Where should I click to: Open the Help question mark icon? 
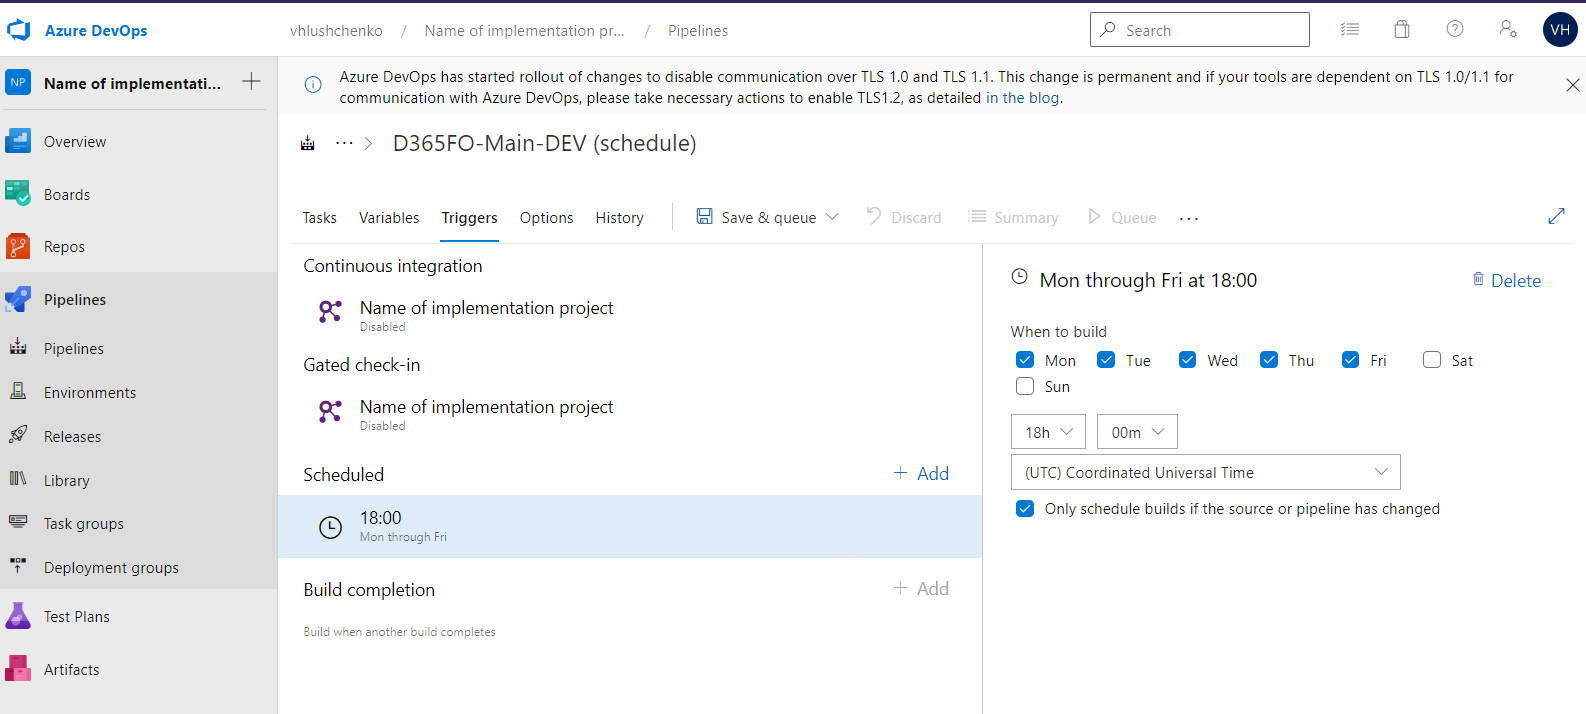[1455, 30]
